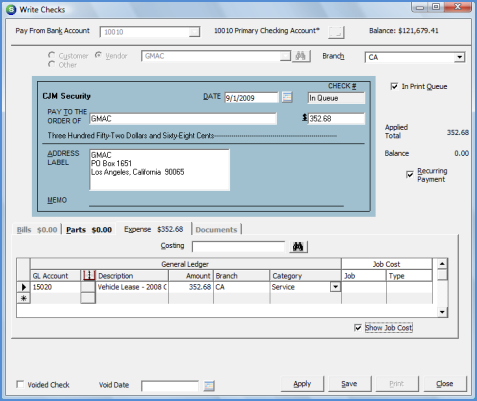Select the current row arrow indicator
This screenshot has height=401, width=477.
[24, 287]
